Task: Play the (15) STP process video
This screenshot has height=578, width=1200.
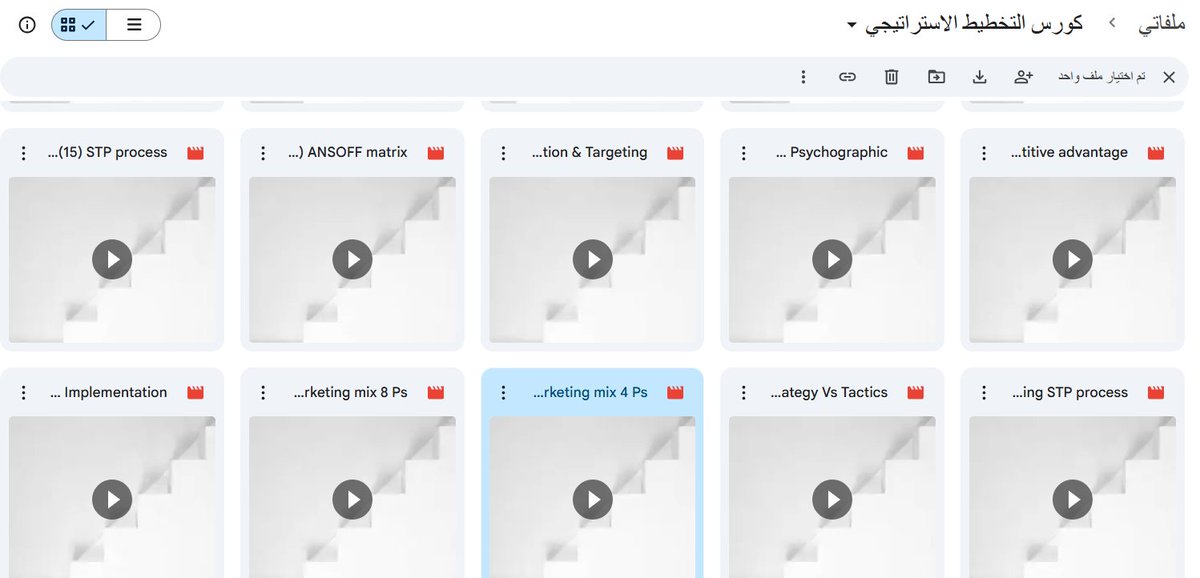Action: (112, 260)
